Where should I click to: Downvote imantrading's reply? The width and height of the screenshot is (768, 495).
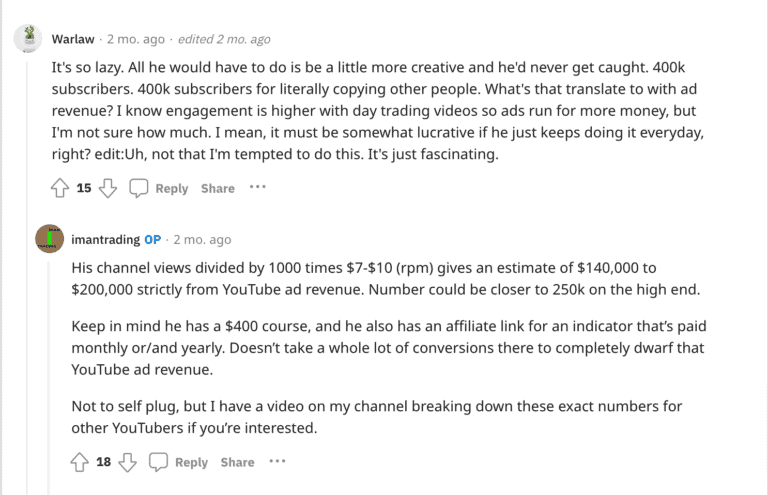(128, 462)
